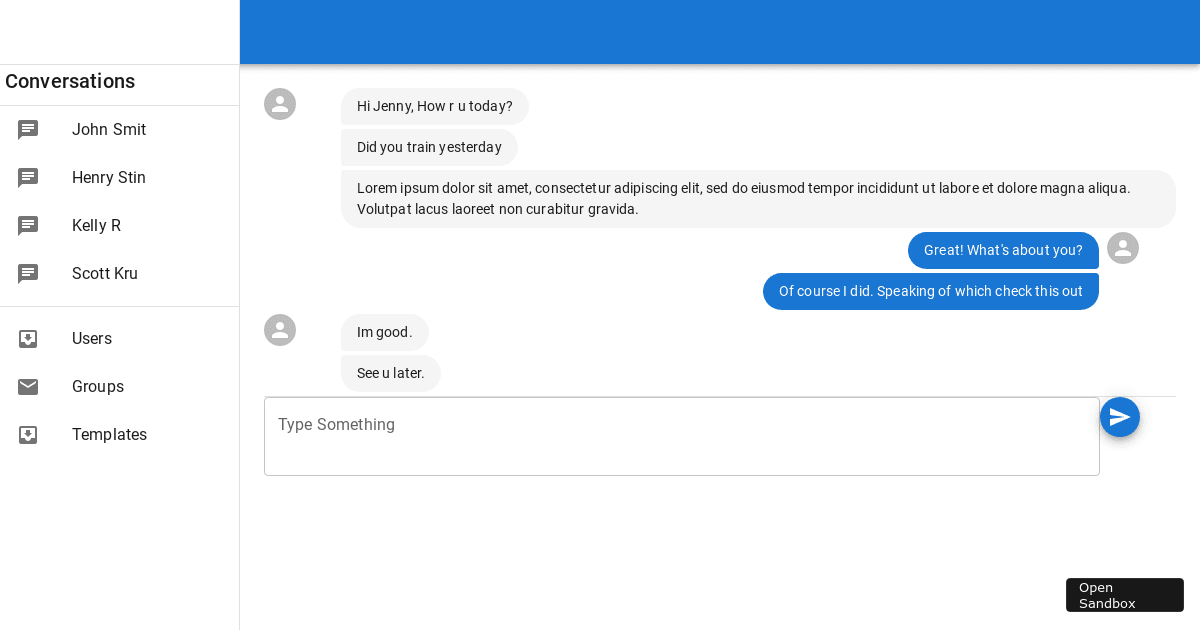Click the Conversations header
1200x630 pixels.
[70, 81]
